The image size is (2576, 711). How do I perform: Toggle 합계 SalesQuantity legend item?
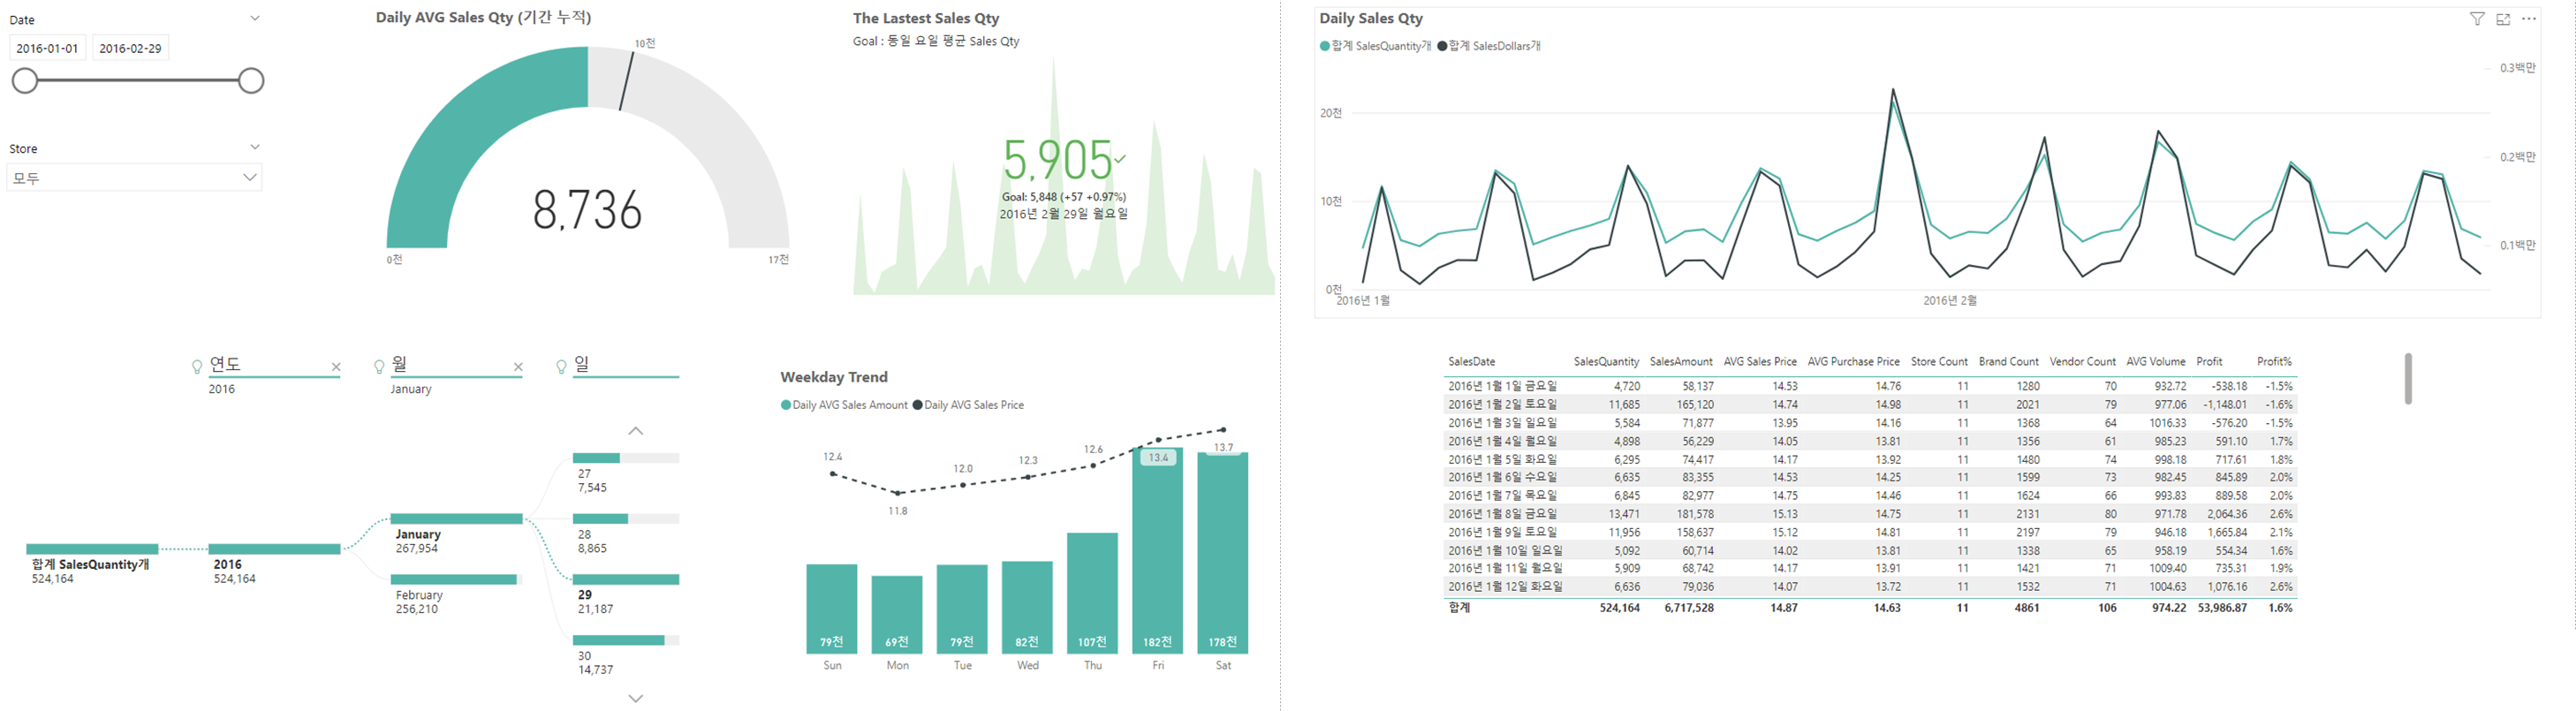coord(1375,46)
